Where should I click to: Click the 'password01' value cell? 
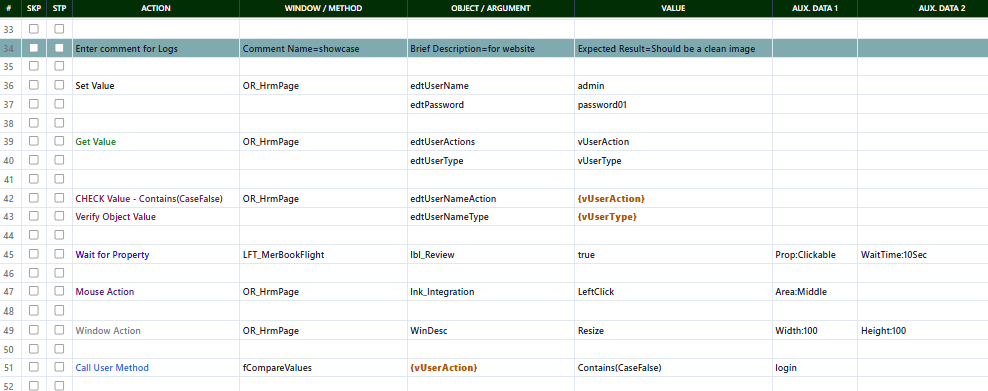pos(674,105)
